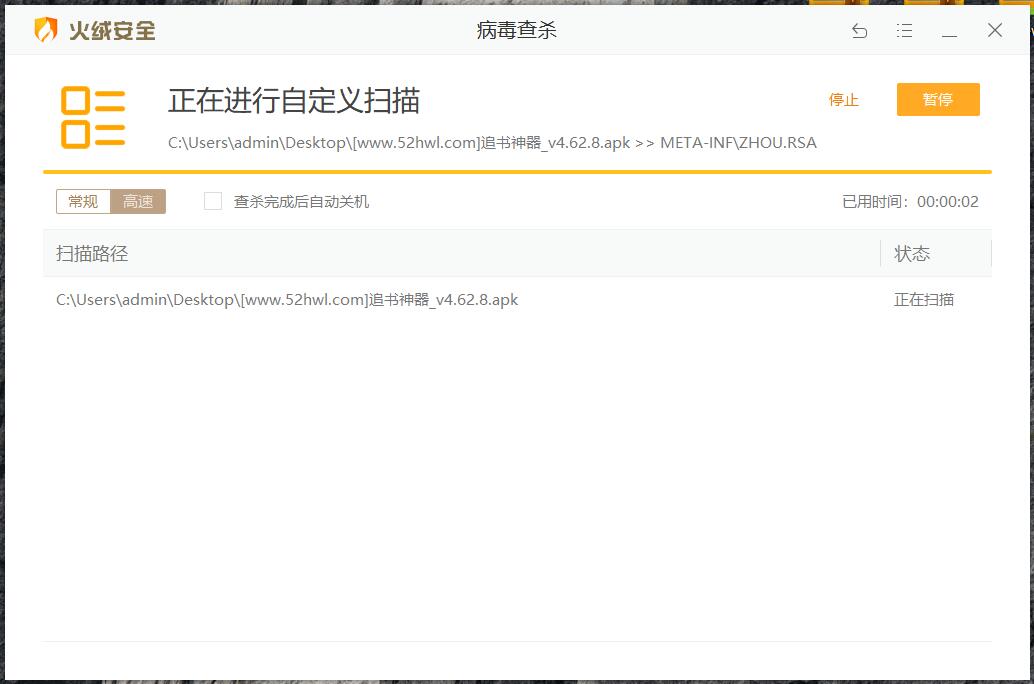Open the task list icon in the title bar
Image resolution: width=1034 pixels, height=684 pixels.
904,31
